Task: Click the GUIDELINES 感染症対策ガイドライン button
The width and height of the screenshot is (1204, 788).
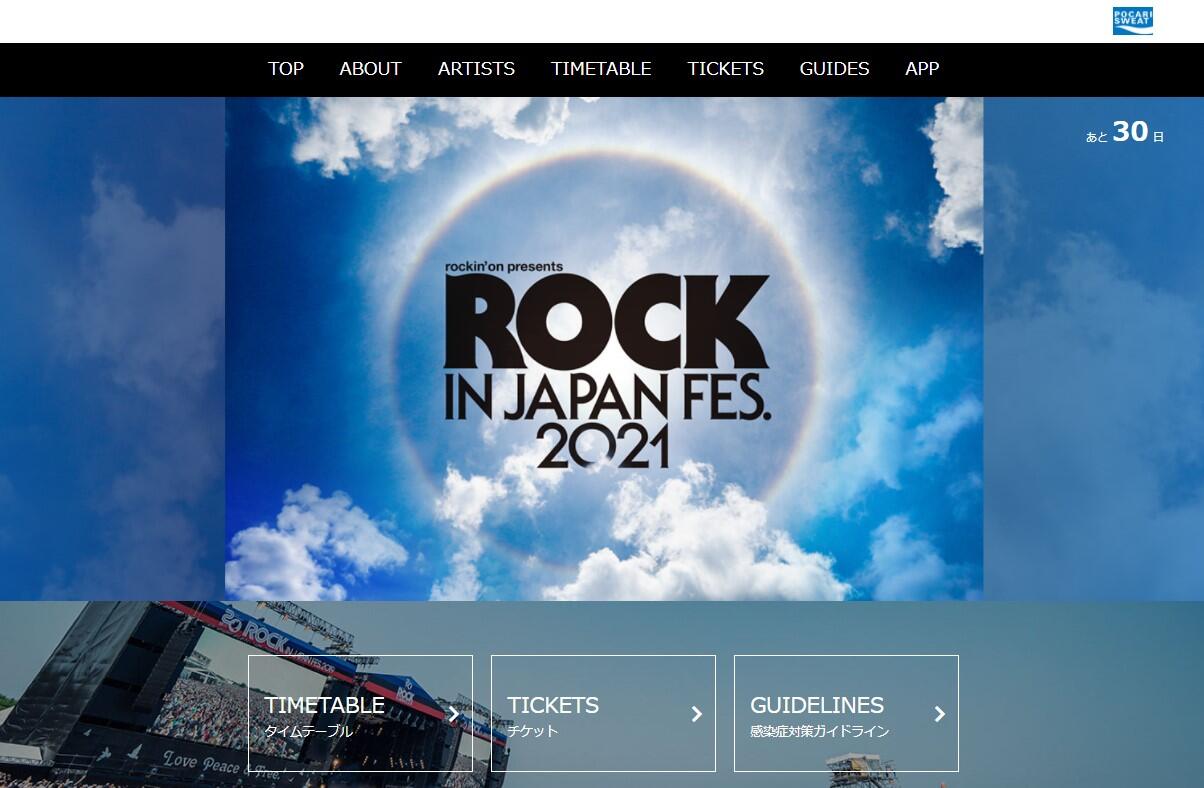Action: point(846,713)
